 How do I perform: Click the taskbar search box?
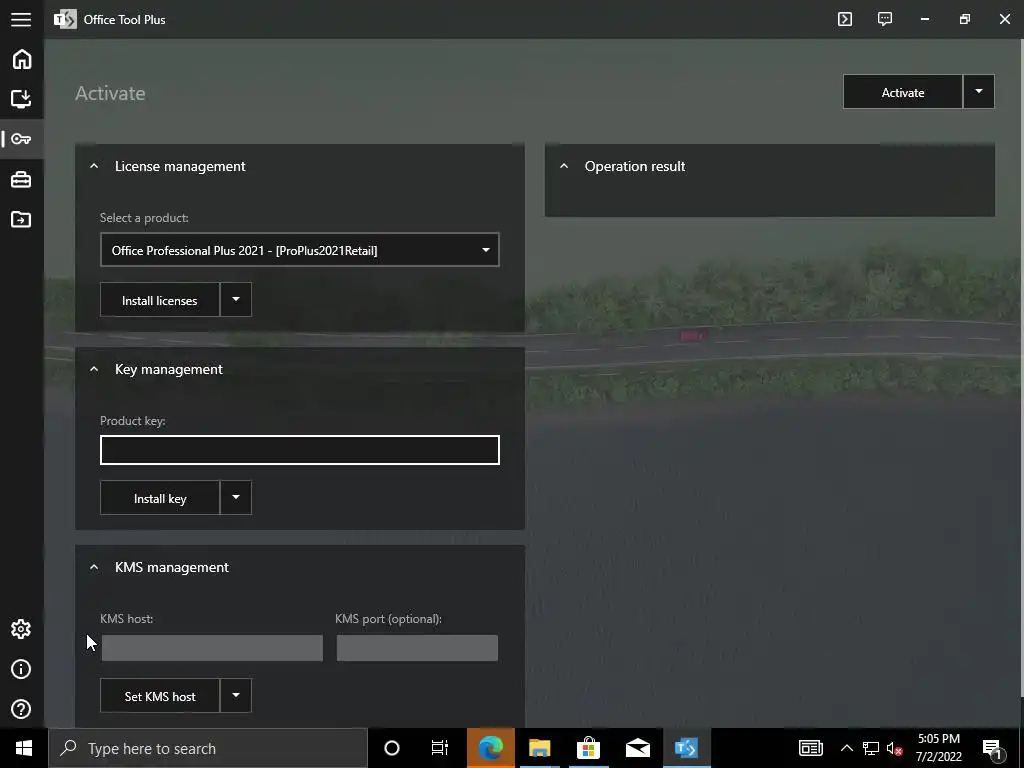click(x=208, y=748)
